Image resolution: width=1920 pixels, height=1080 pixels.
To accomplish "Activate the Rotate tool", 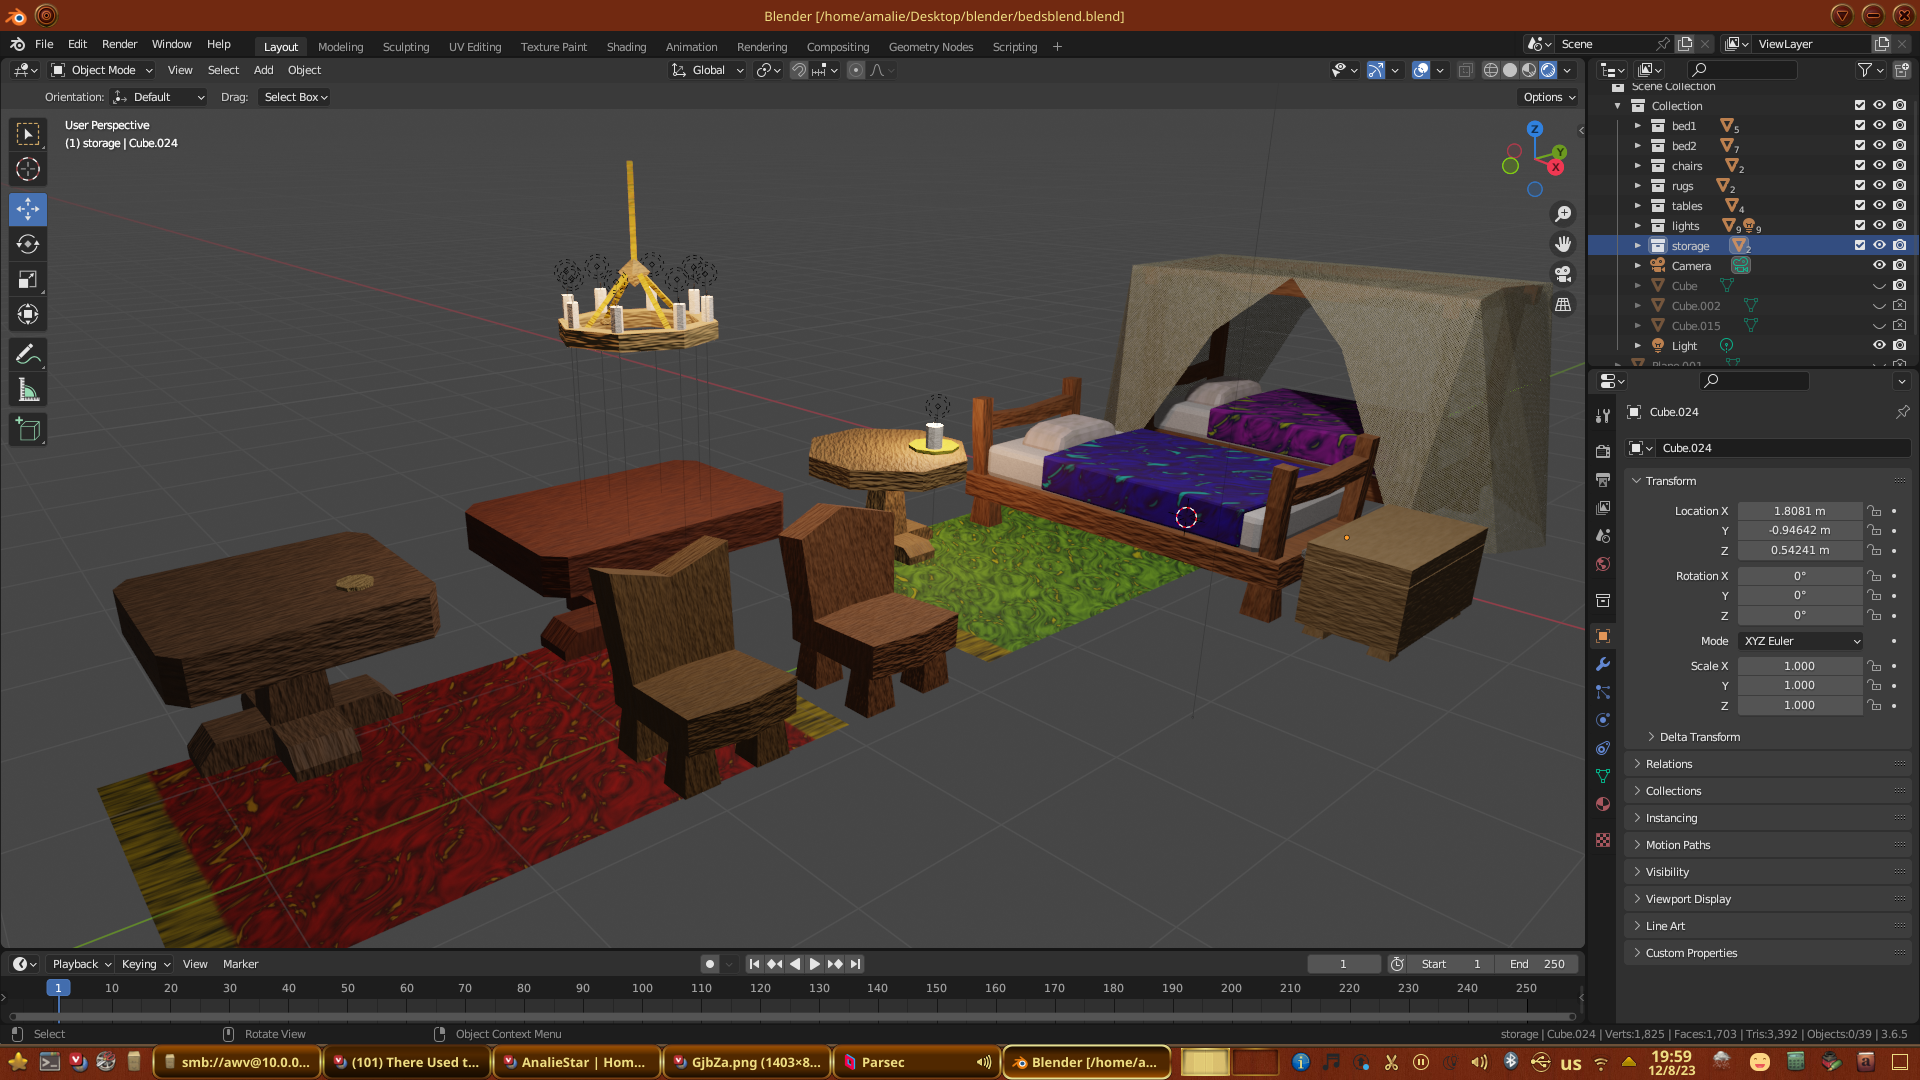I will 28,245.
